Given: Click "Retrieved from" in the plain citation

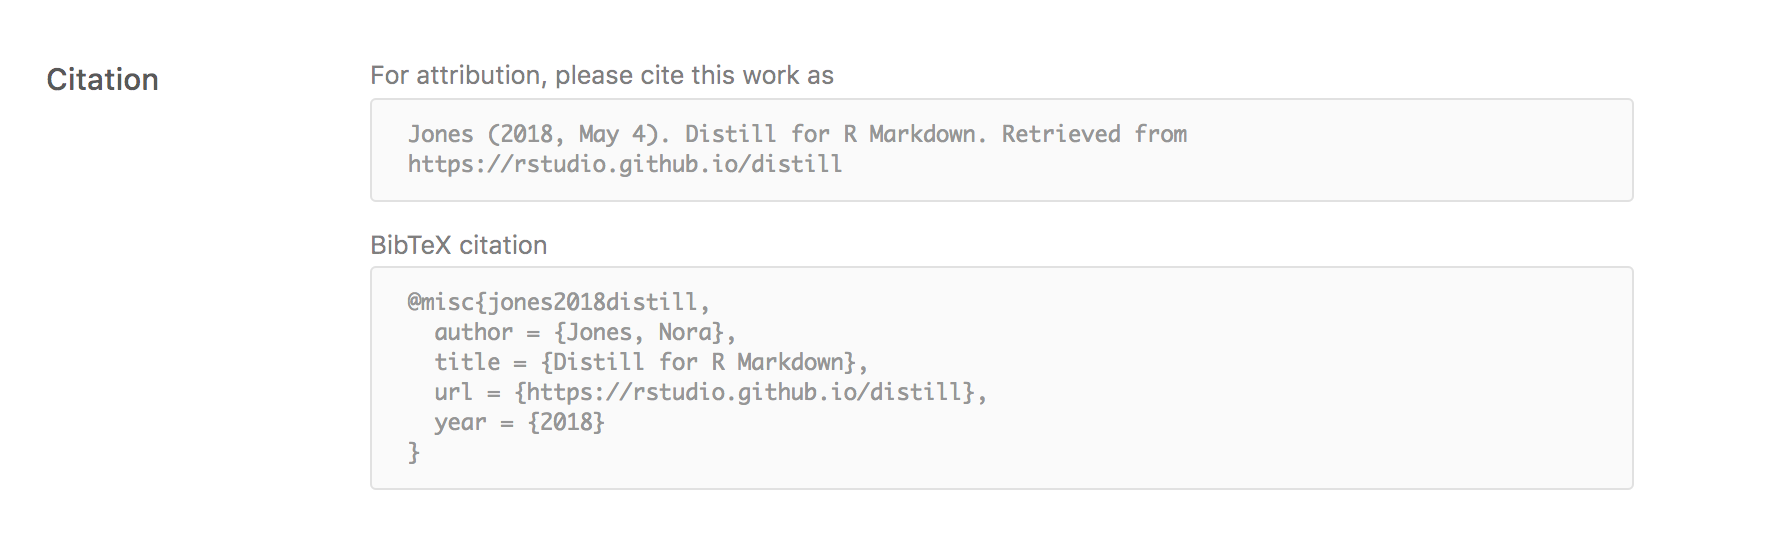Looking at the screenshot, I should click(x=1094, y=134).
